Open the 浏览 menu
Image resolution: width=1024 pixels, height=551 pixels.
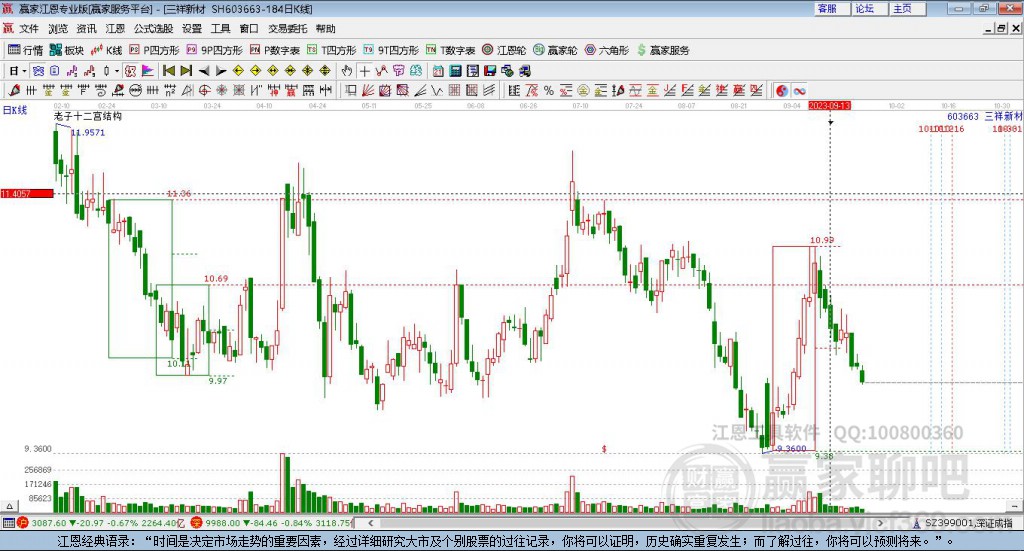57,29
